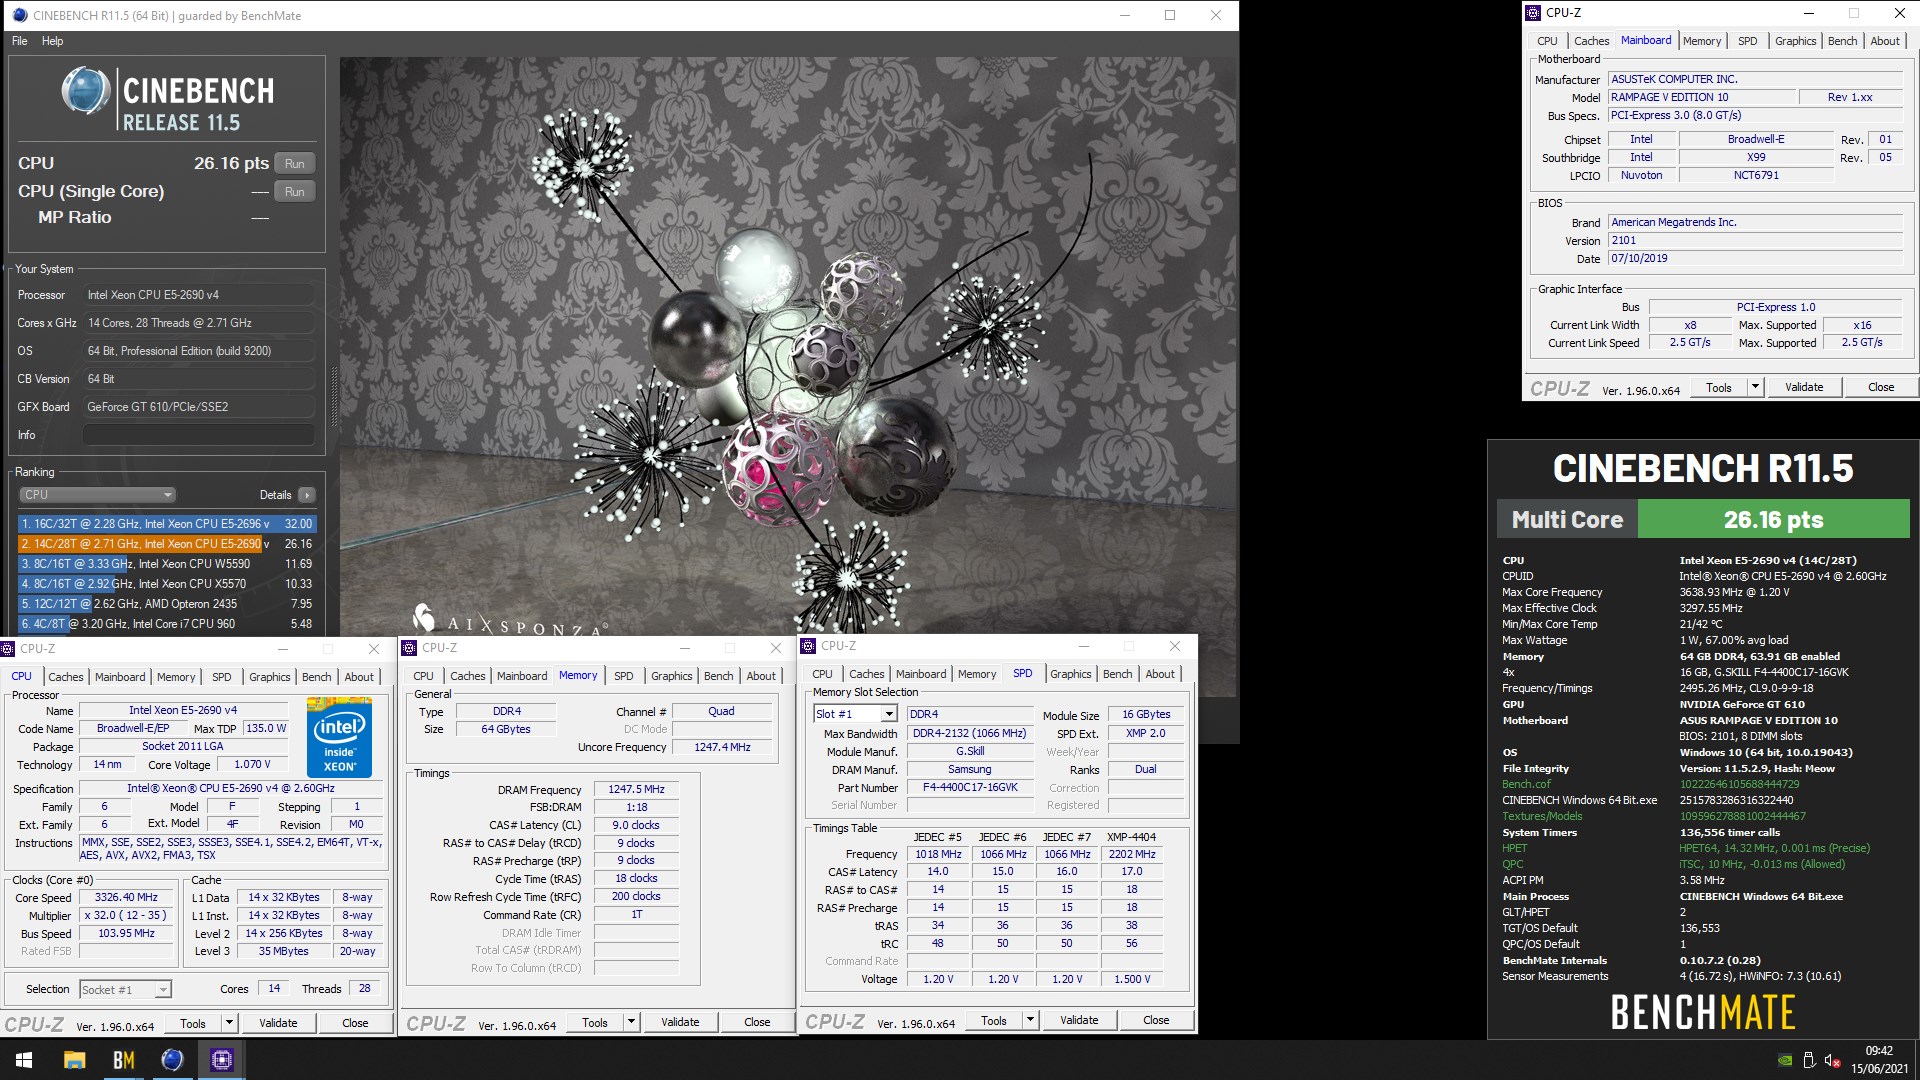This screenshot has height=1080, width=1920.
Task: Open File Explorer from the taskbar
Action: pyautogui.click(x=74, y=1060)
